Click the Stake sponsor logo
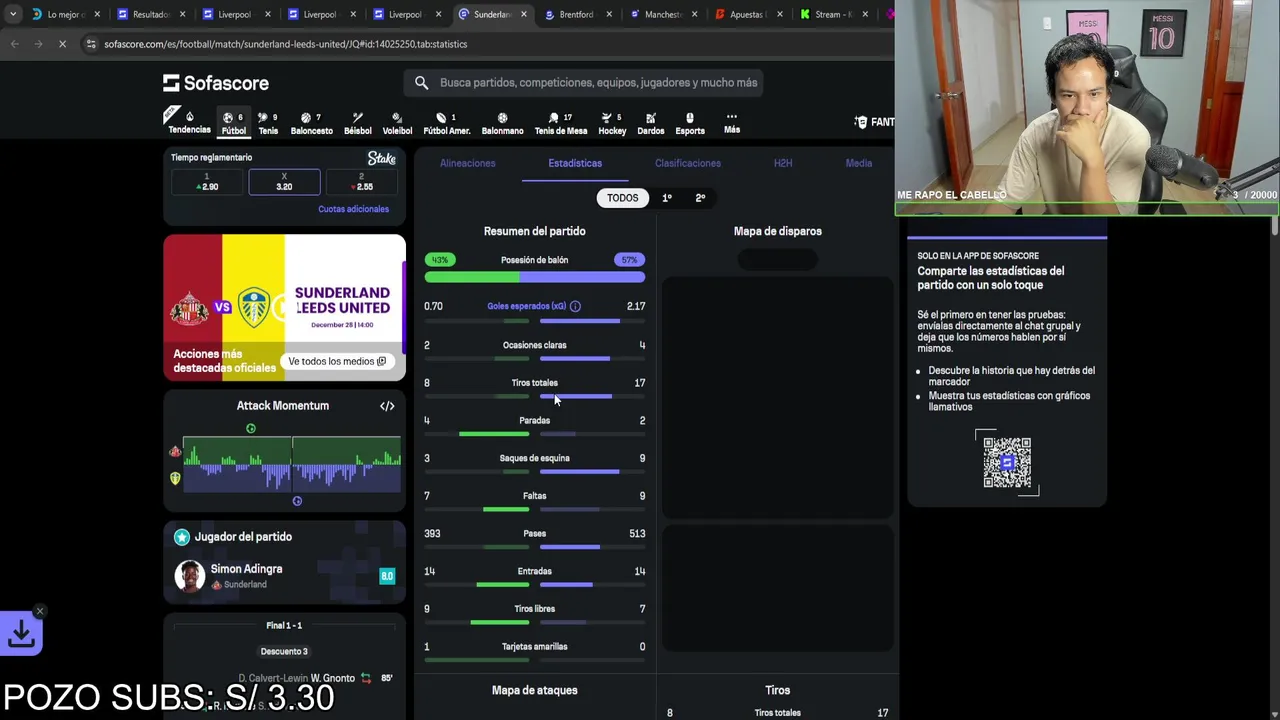This screenshot has width=1280, height=720. click(381, 158)
